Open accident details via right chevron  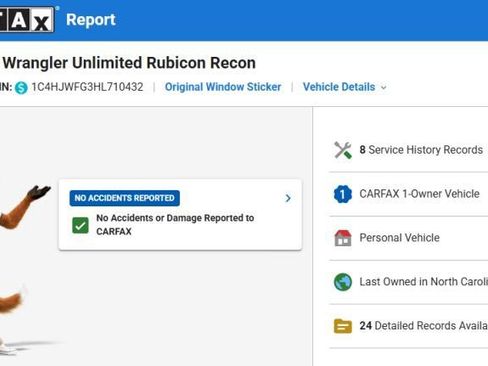pyautogui.click(x=288, y=198)
